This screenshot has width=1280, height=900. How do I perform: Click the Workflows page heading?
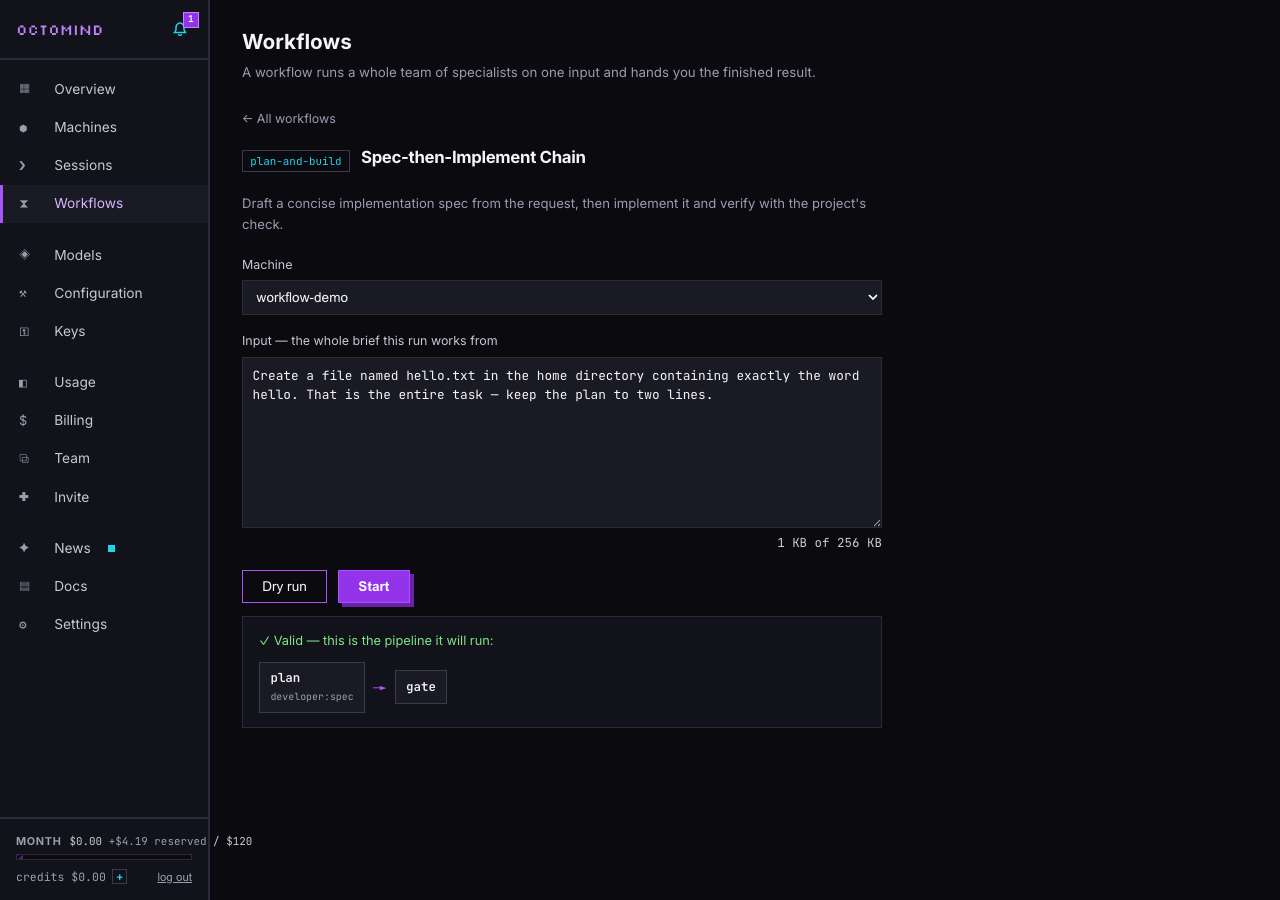(297, 42)
